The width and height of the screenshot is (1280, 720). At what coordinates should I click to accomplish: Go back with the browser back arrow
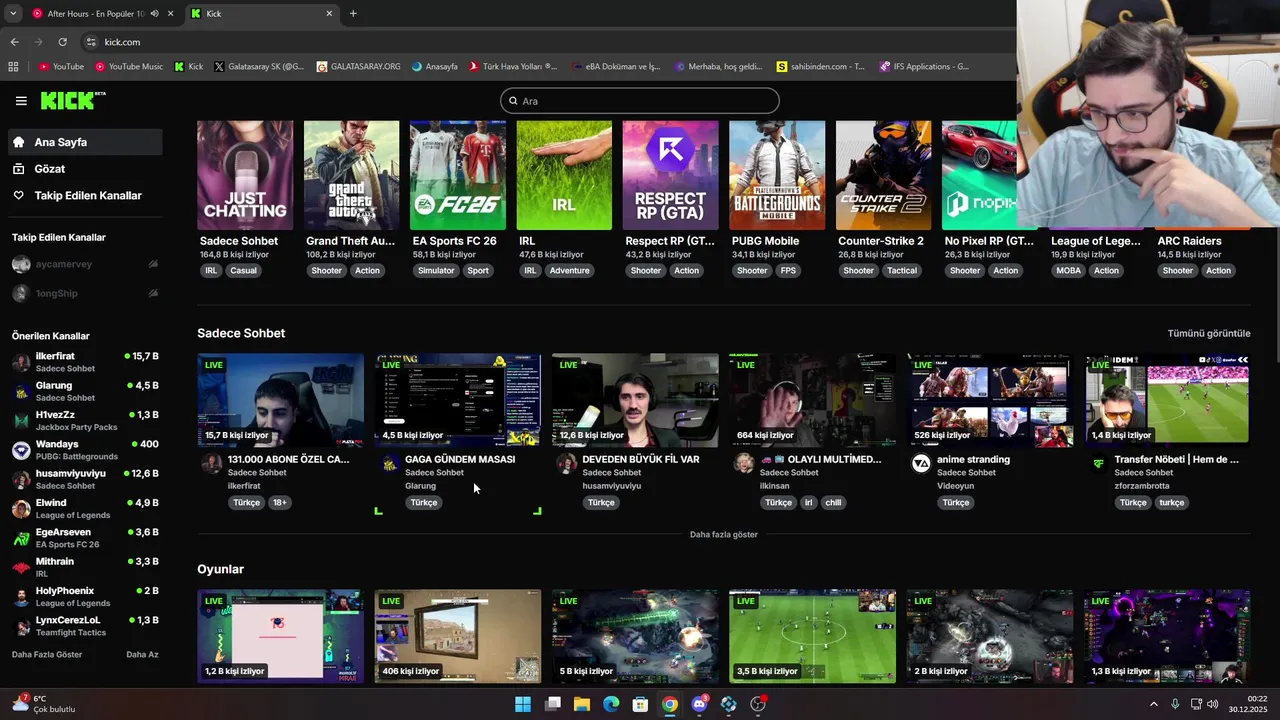14,42
